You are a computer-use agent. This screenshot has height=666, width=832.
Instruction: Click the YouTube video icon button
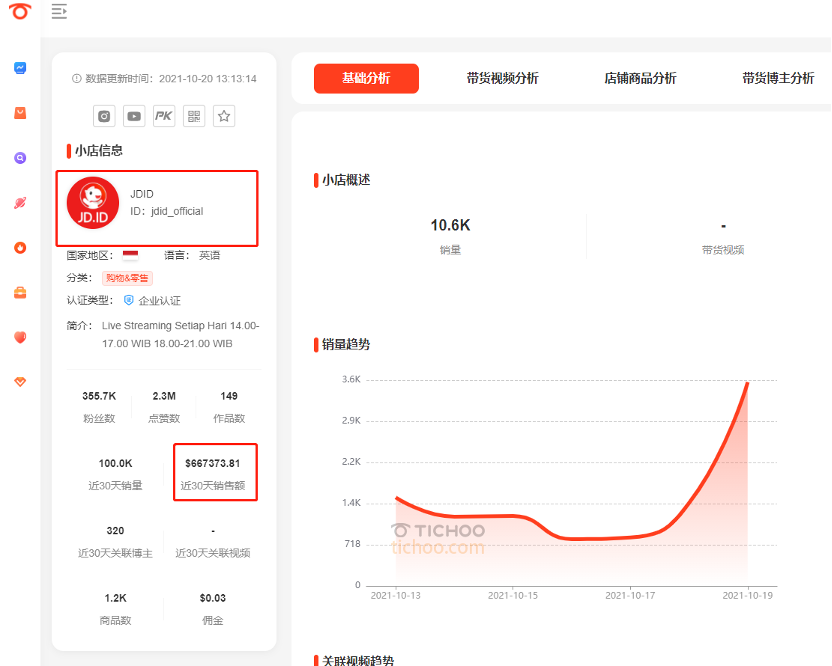tap(134, 116)
